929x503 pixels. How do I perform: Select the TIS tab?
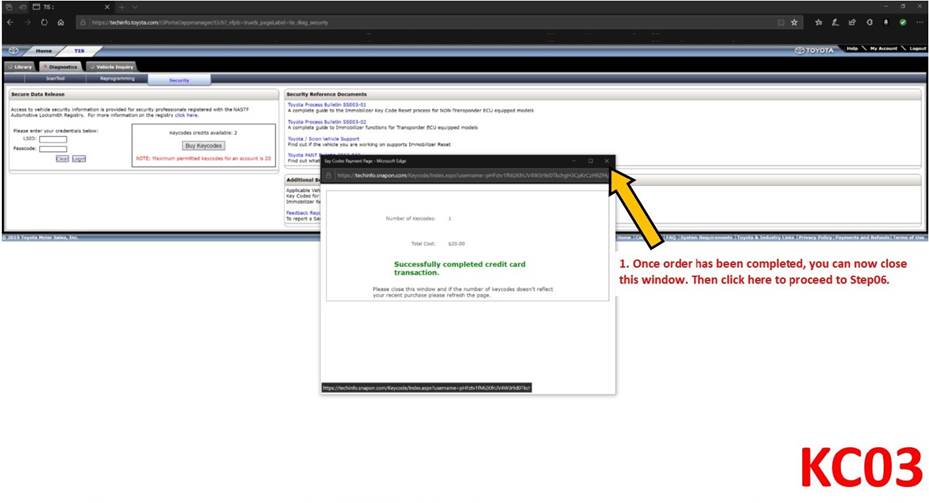pyautogui.click(x=79, y=51)
